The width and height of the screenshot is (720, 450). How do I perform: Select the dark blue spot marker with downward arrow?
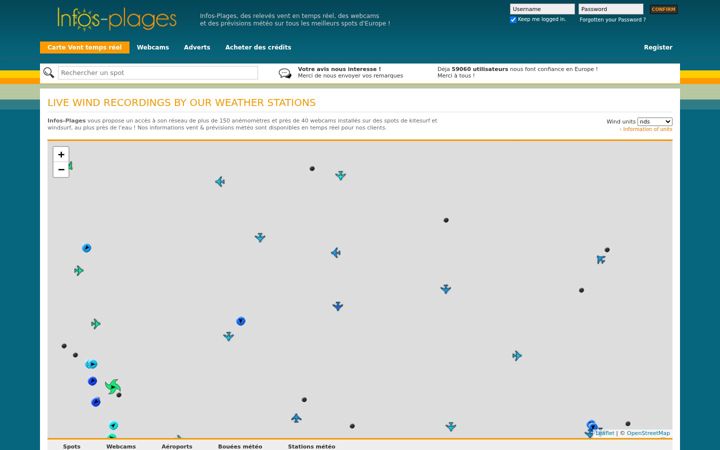pos(241,321)
